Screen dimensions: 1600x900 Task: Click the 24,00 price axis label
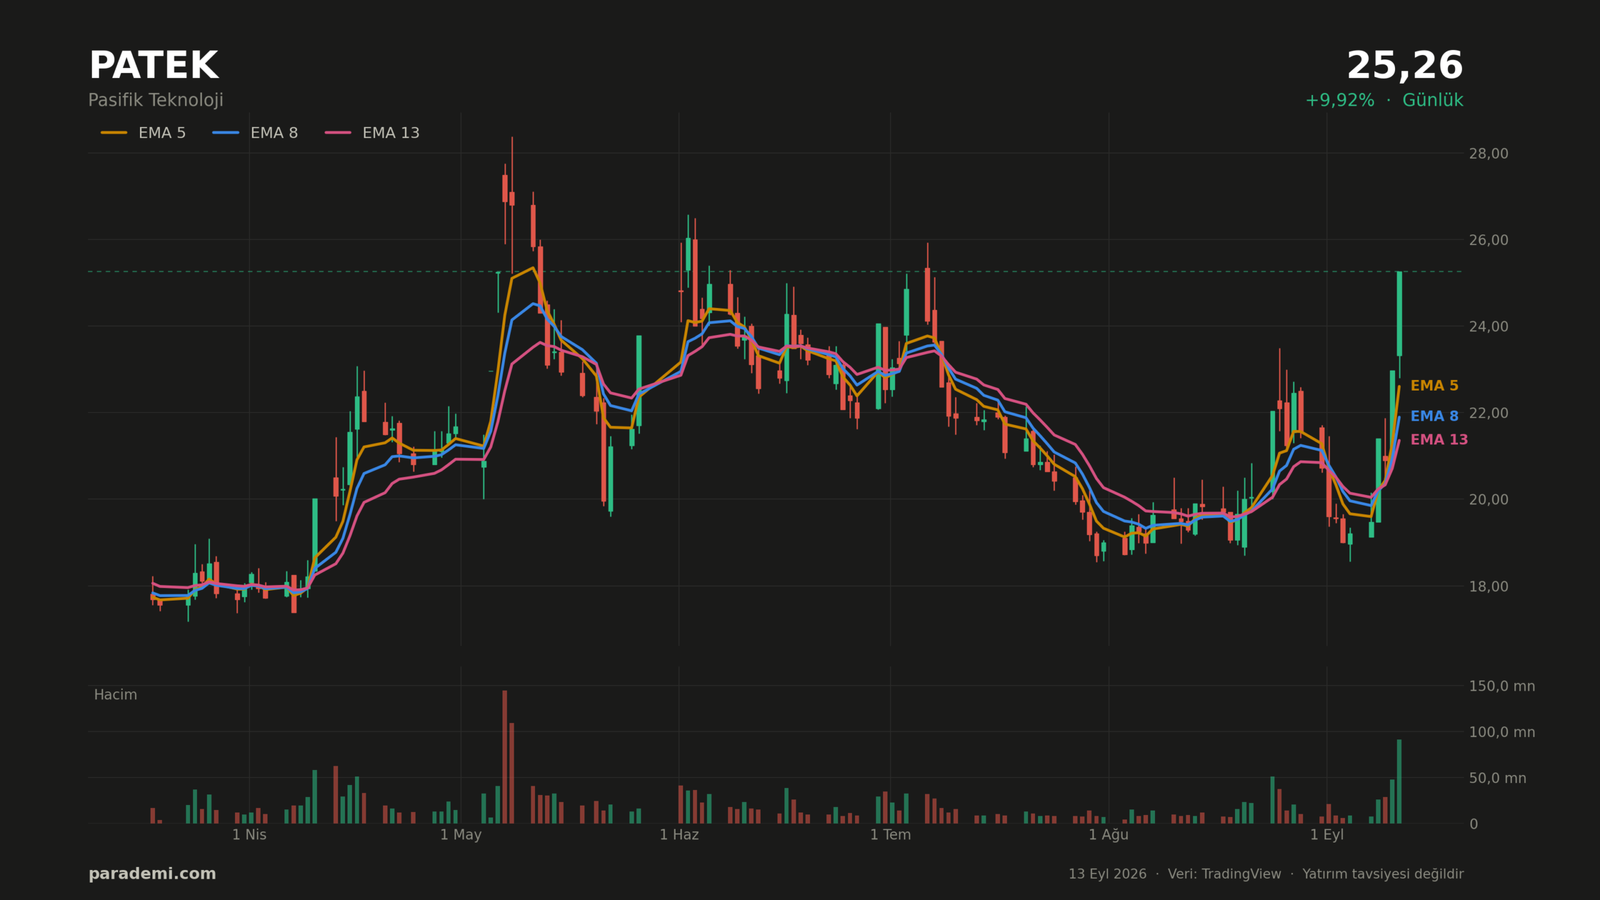1488,326
